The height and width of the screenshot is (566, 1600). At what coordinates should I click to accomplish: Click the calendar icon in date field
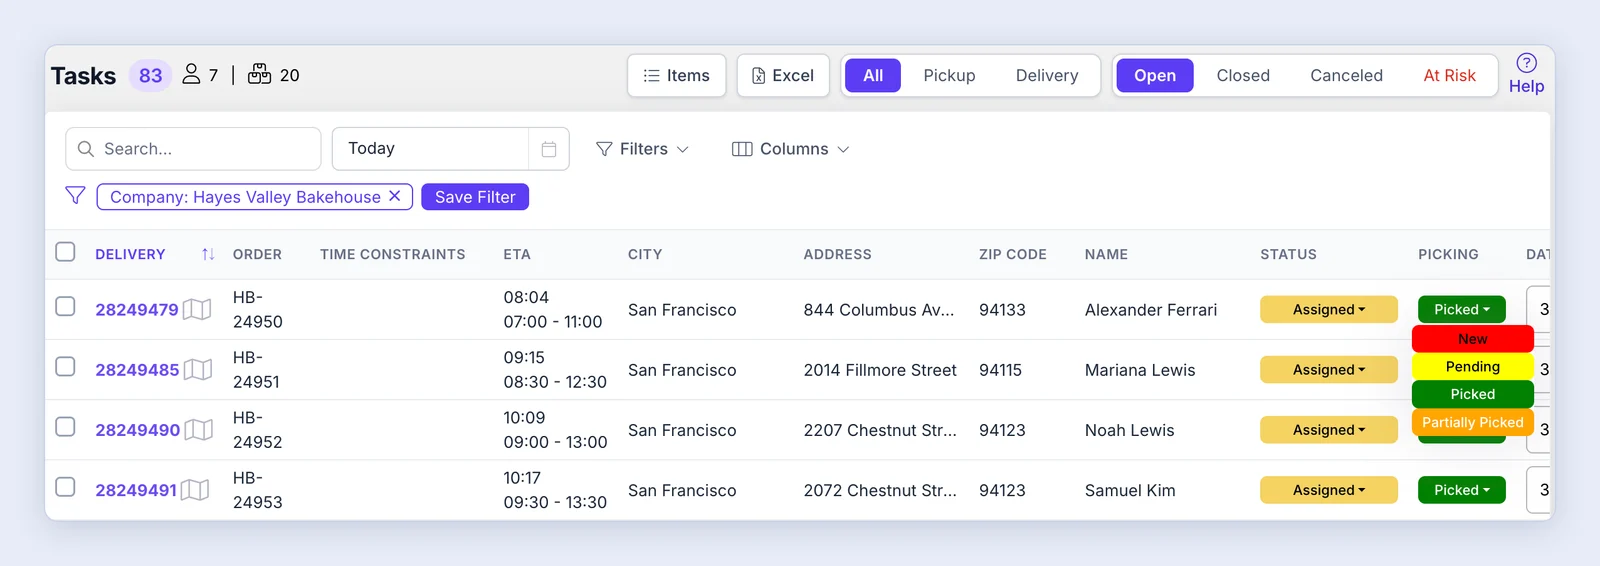pos(549,149)
